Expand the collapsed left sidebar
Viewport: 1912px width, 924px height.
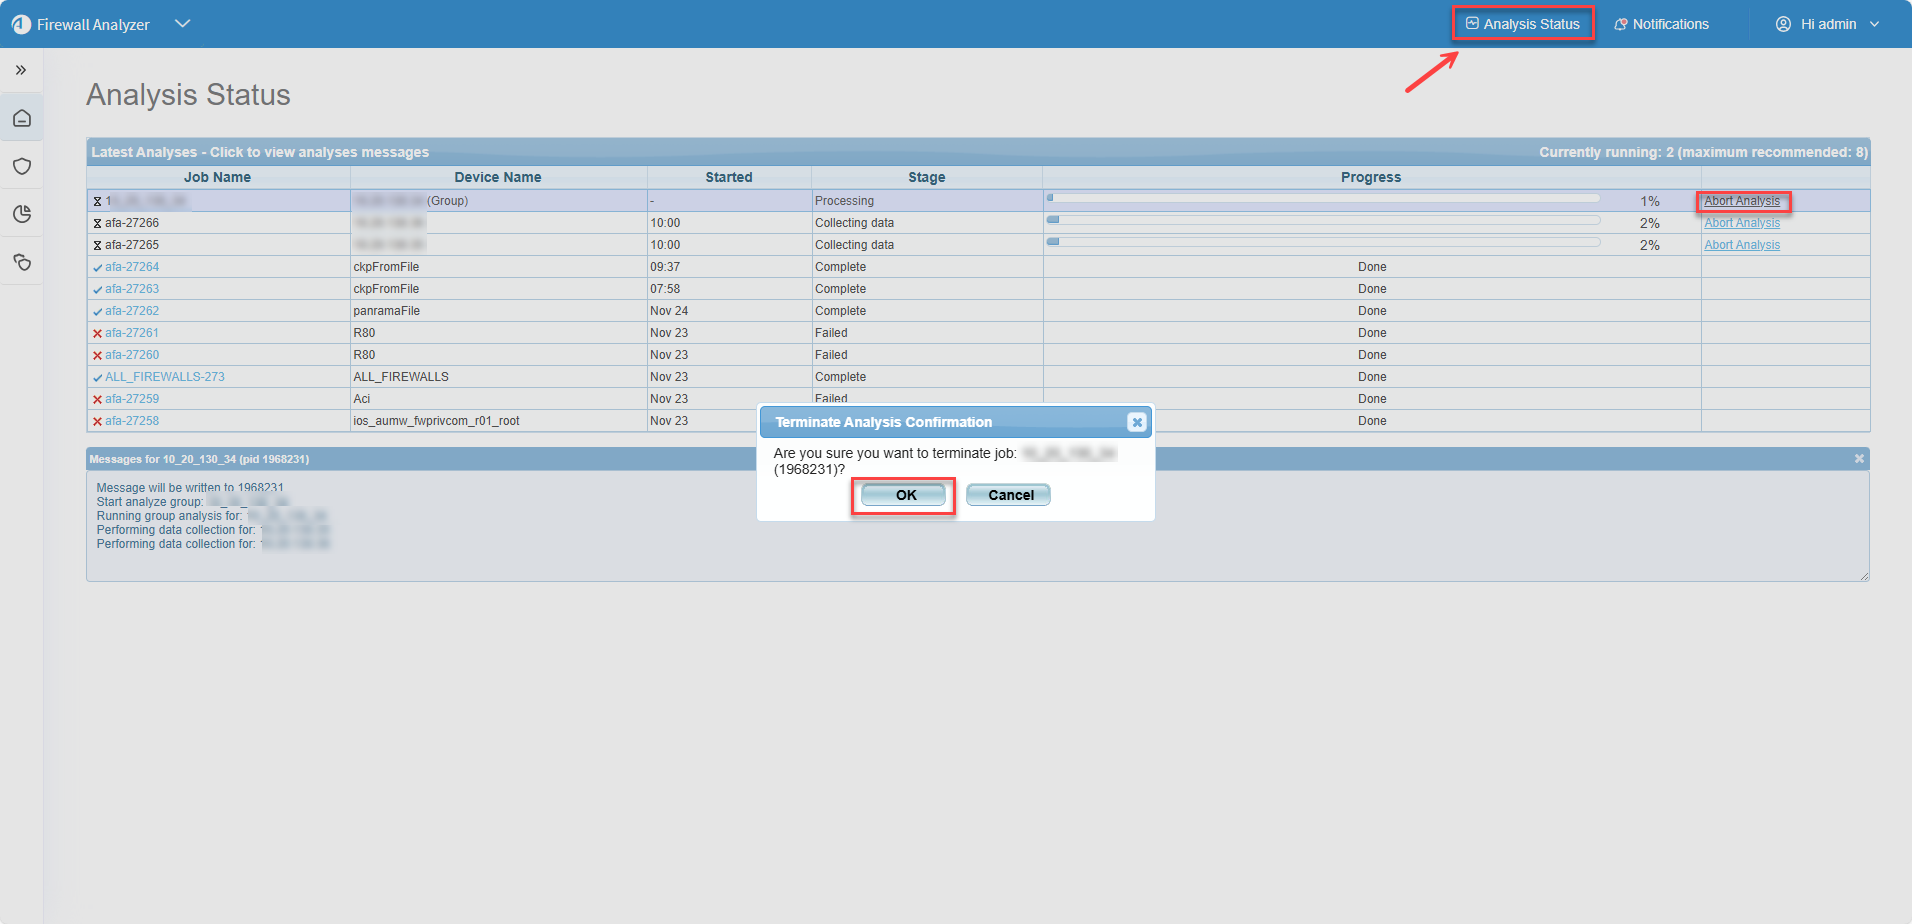point(21,70)
